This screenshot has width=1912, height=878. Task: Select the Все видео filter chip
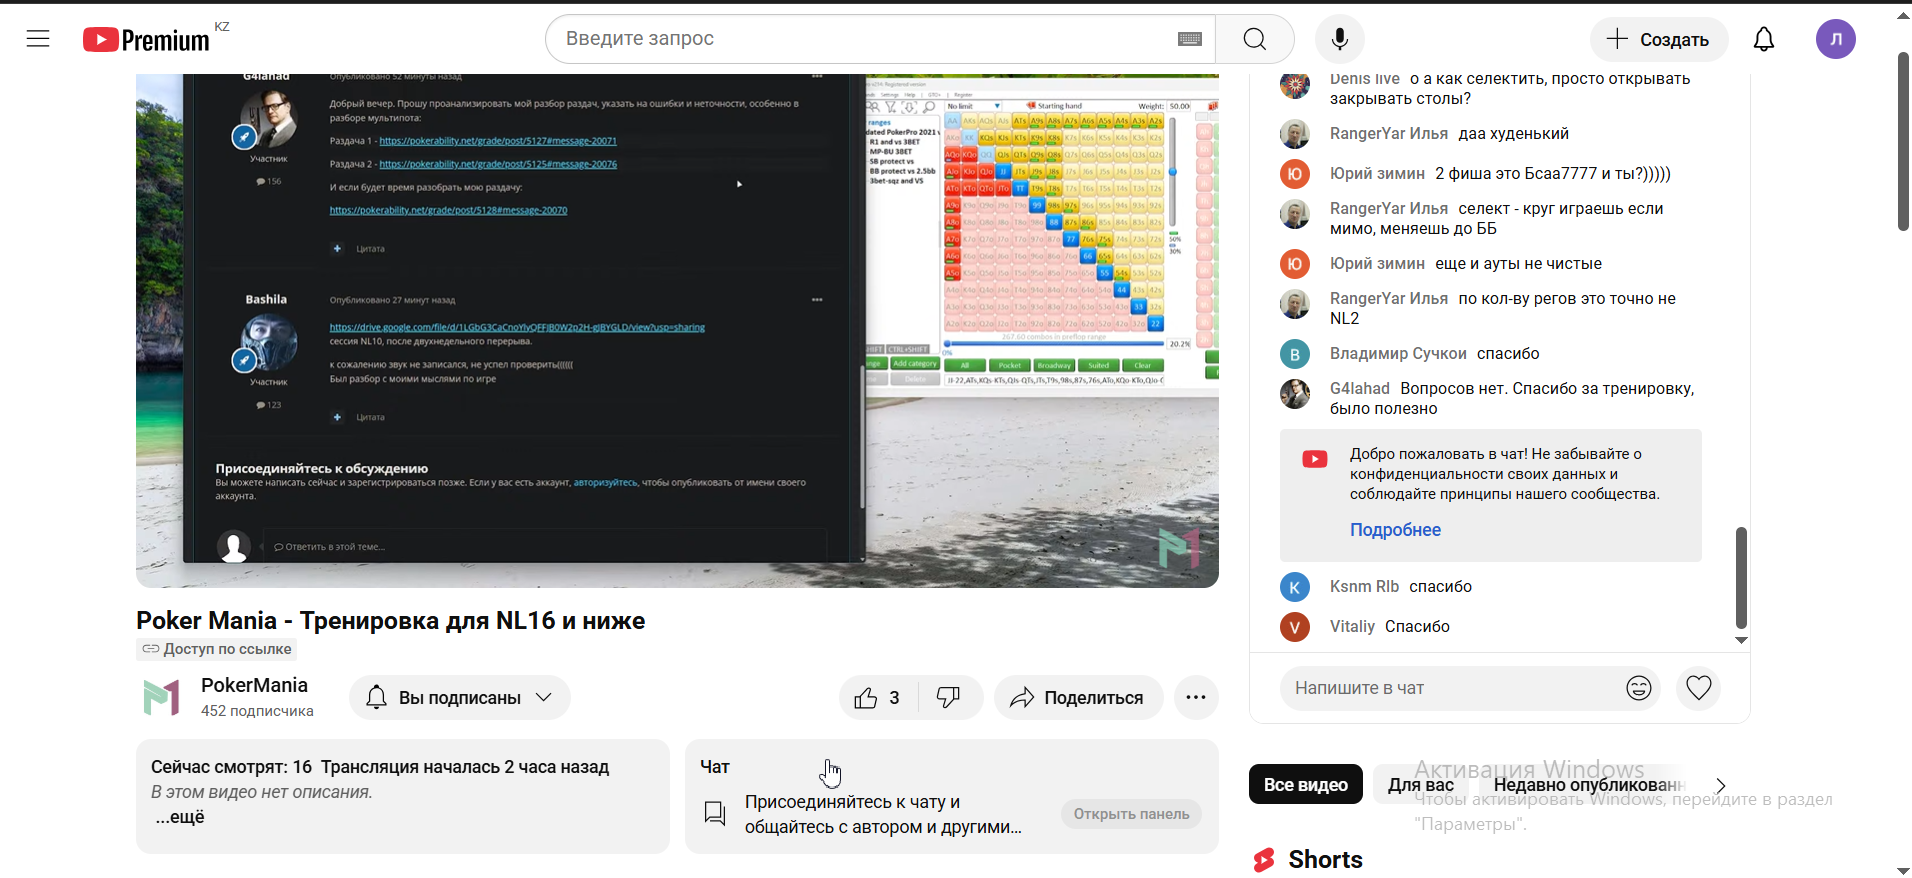tap(1305, 785)
